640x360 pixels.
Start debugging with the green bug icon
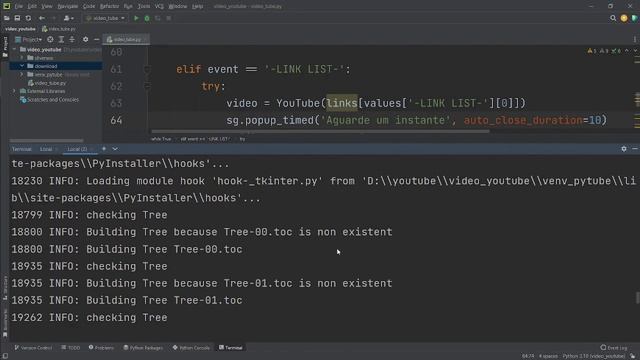point(147,18)
